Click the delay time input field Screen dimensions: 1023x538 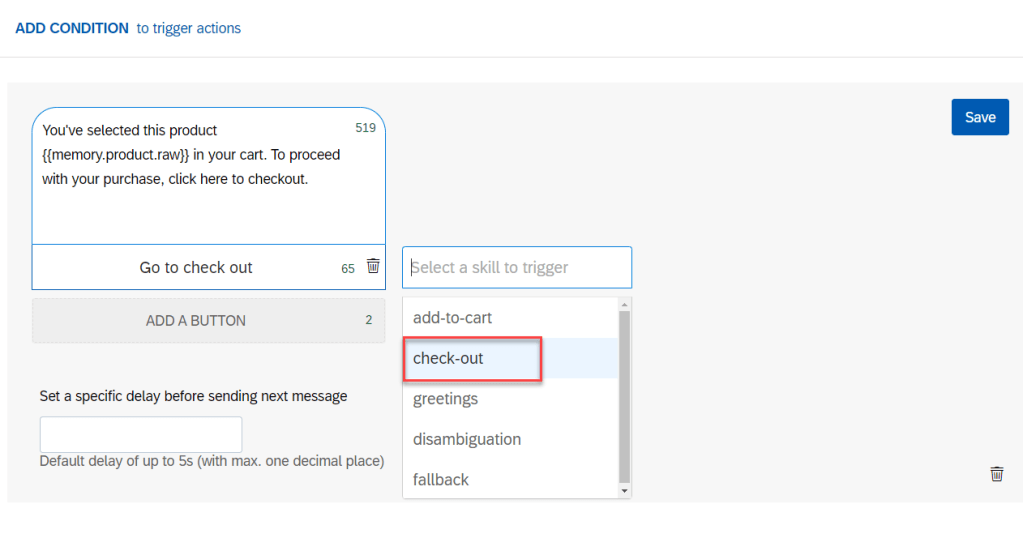point(141,435)
